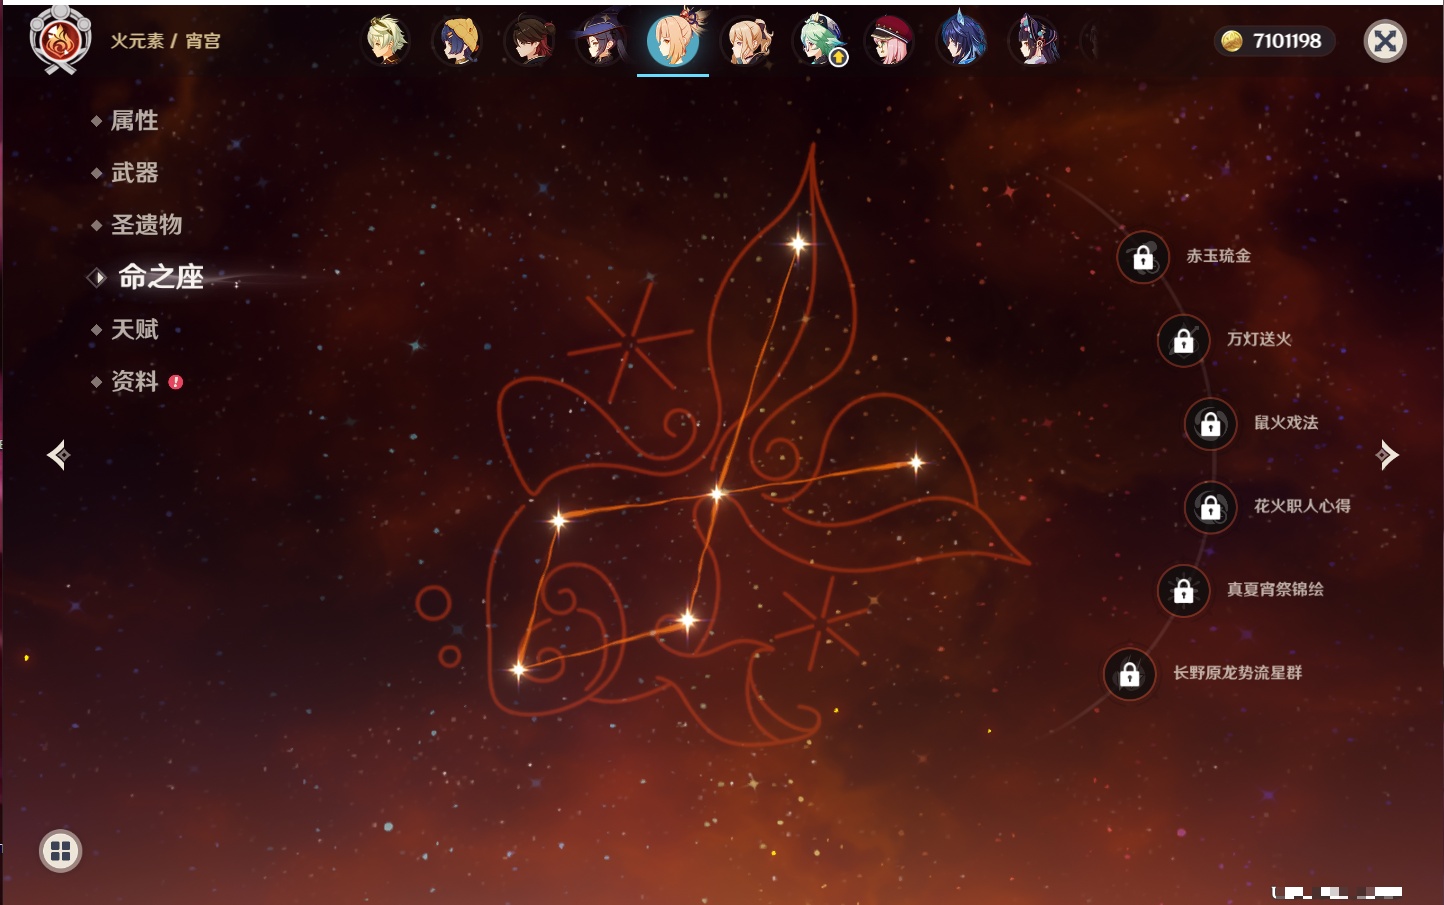Click the 真夏宵祭锦绘 label text
1444x905 pixels.
1276,589
